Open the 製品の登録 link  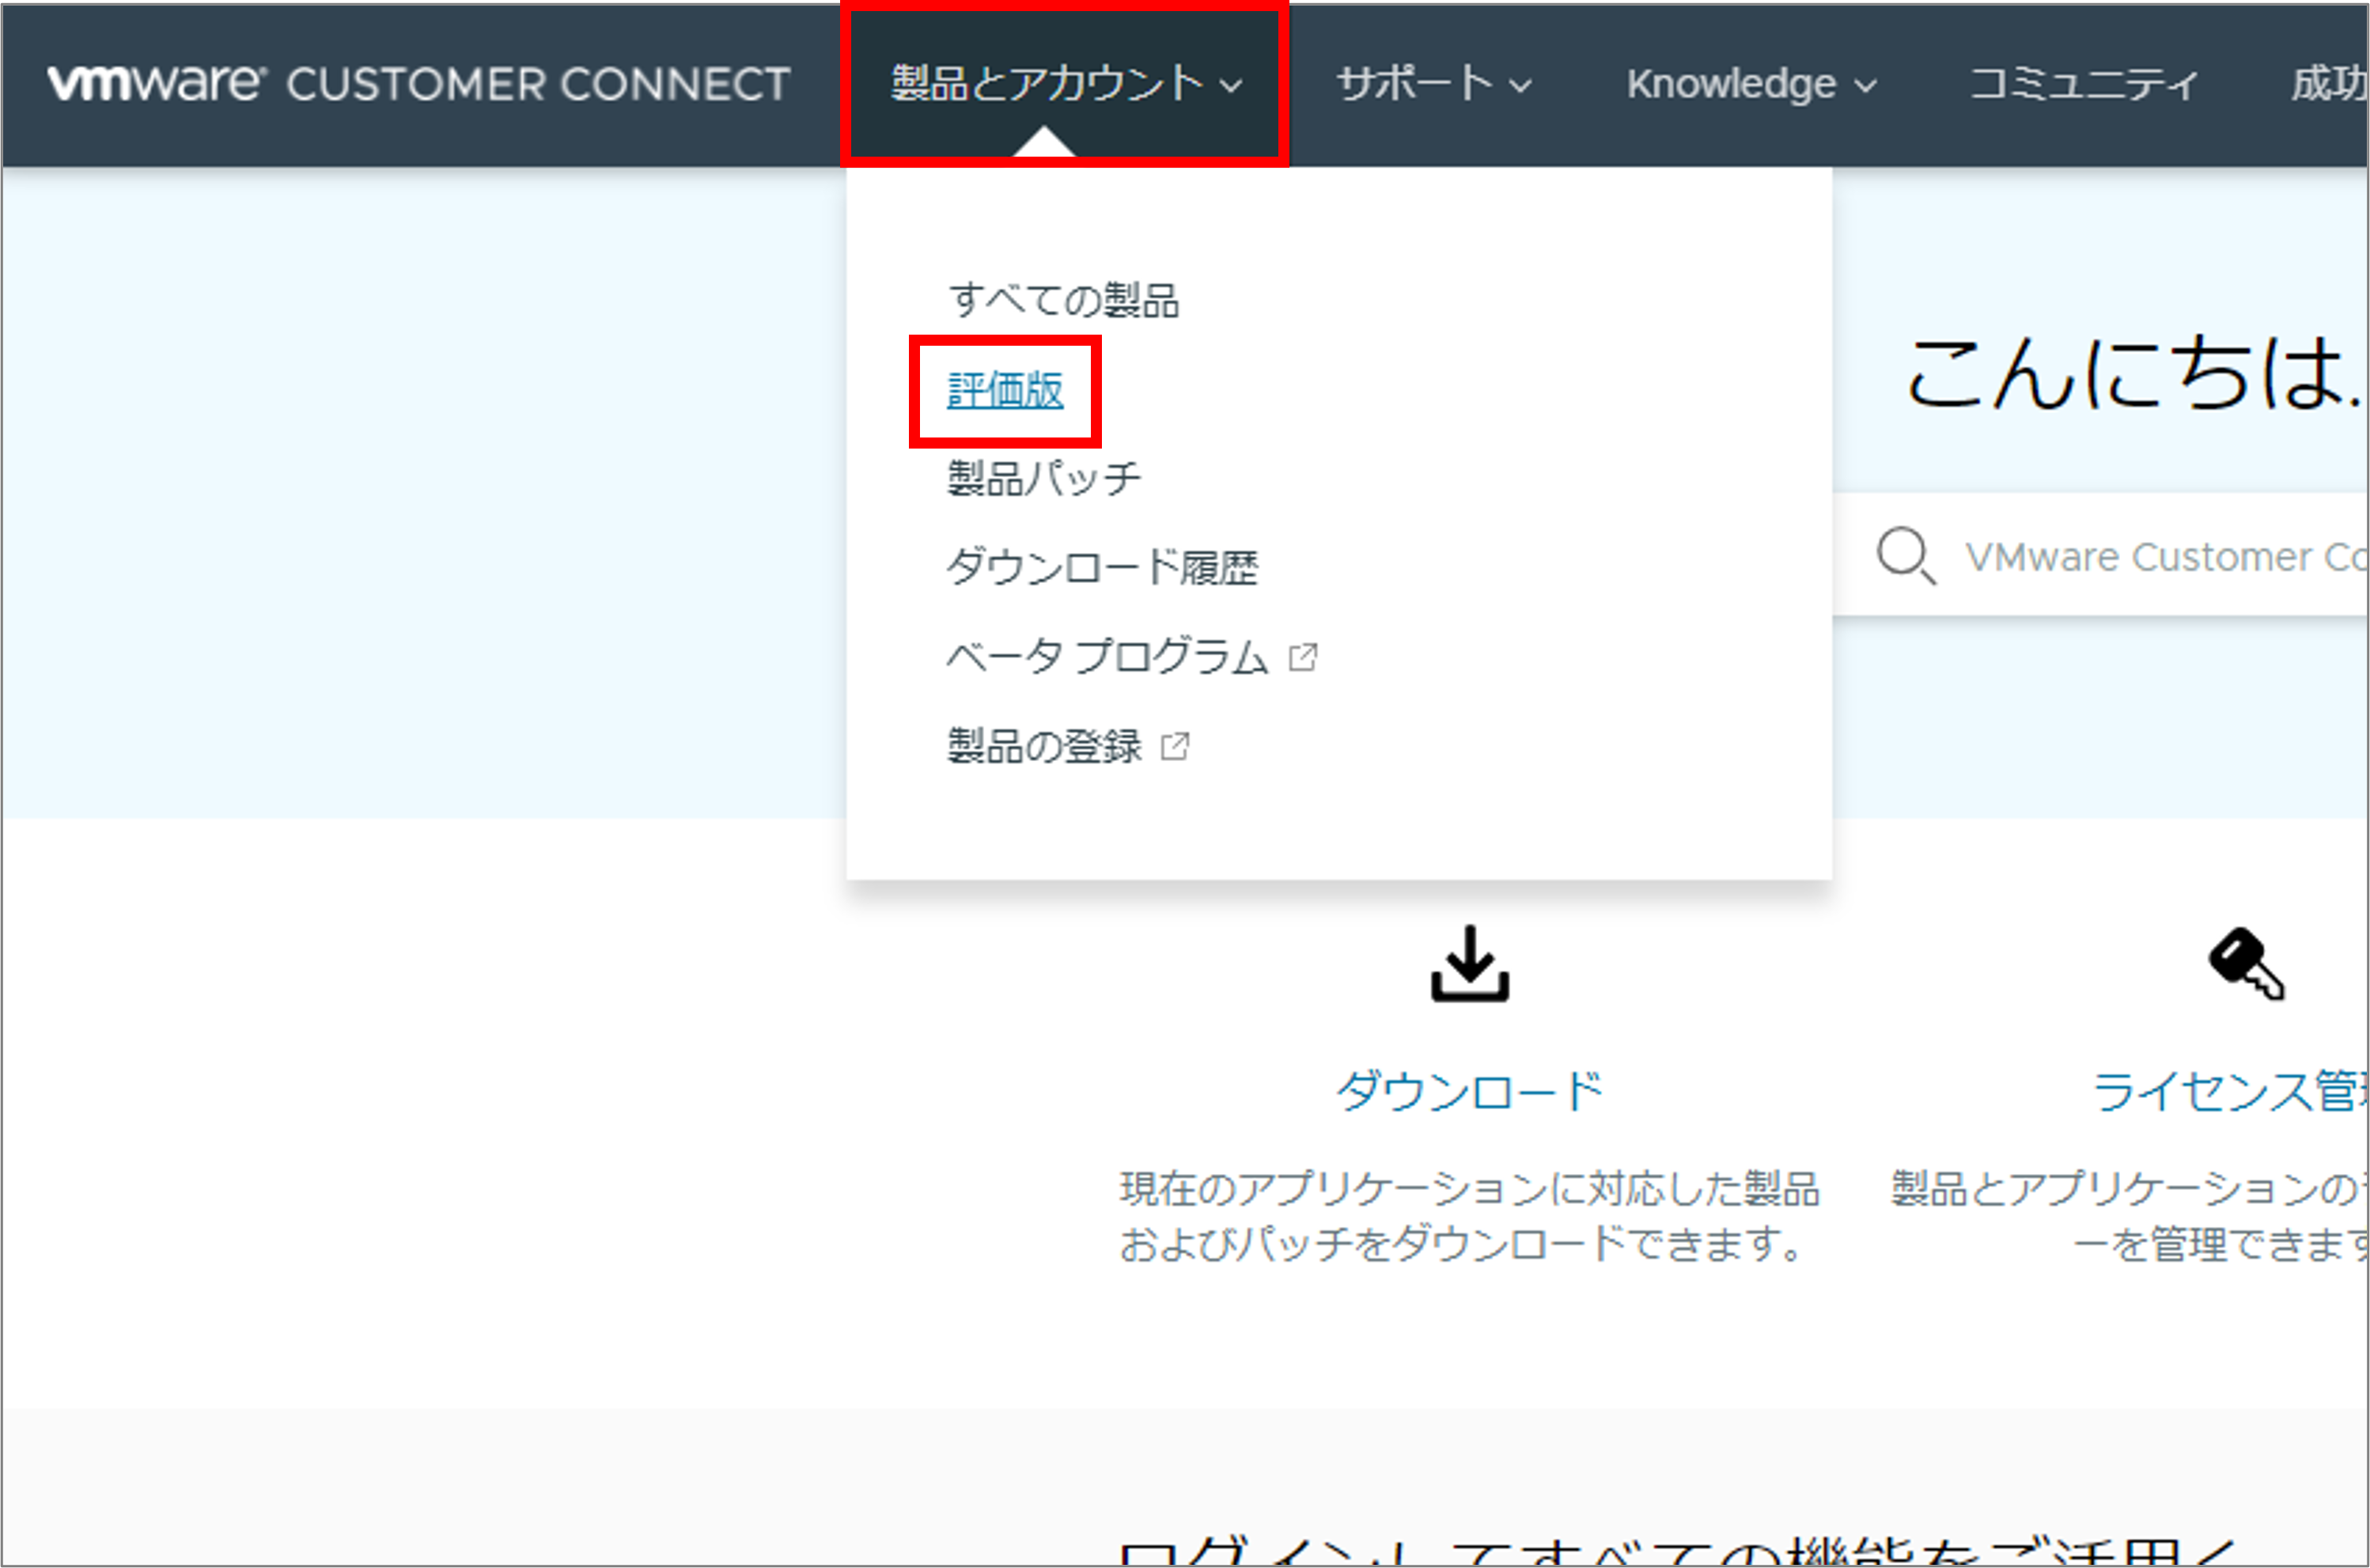pyautogui.click(x=1044, y=746)
